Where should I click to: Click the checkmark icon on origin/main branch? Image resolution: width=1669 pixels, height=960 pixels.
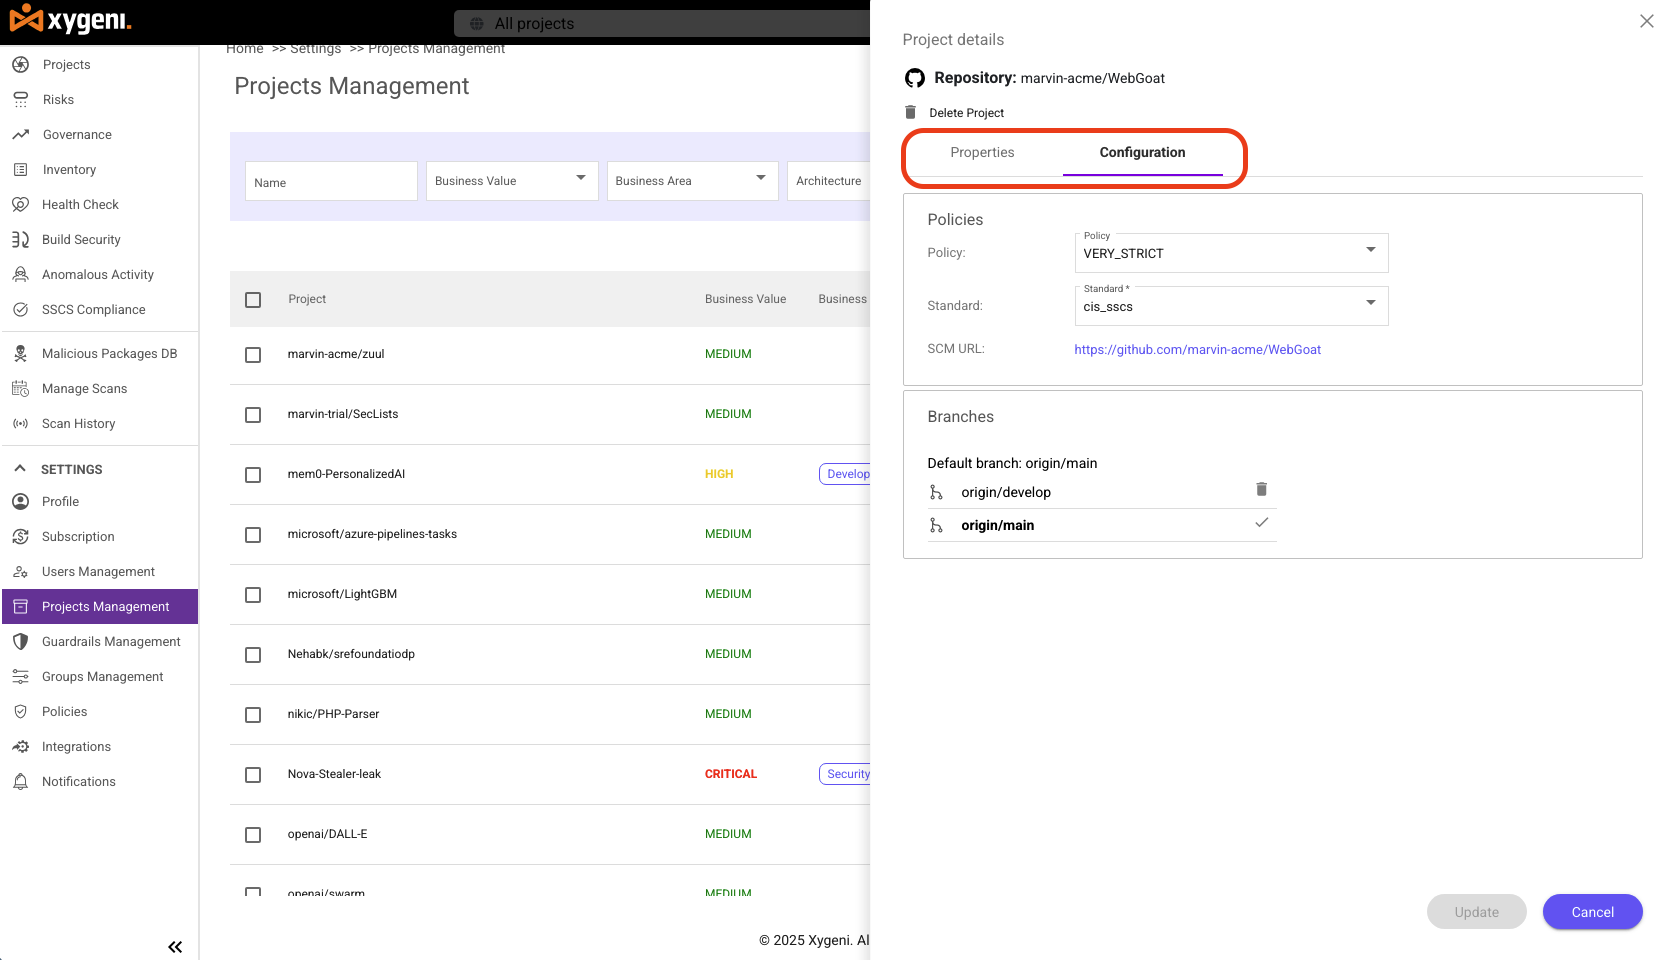coord(1261,523)
